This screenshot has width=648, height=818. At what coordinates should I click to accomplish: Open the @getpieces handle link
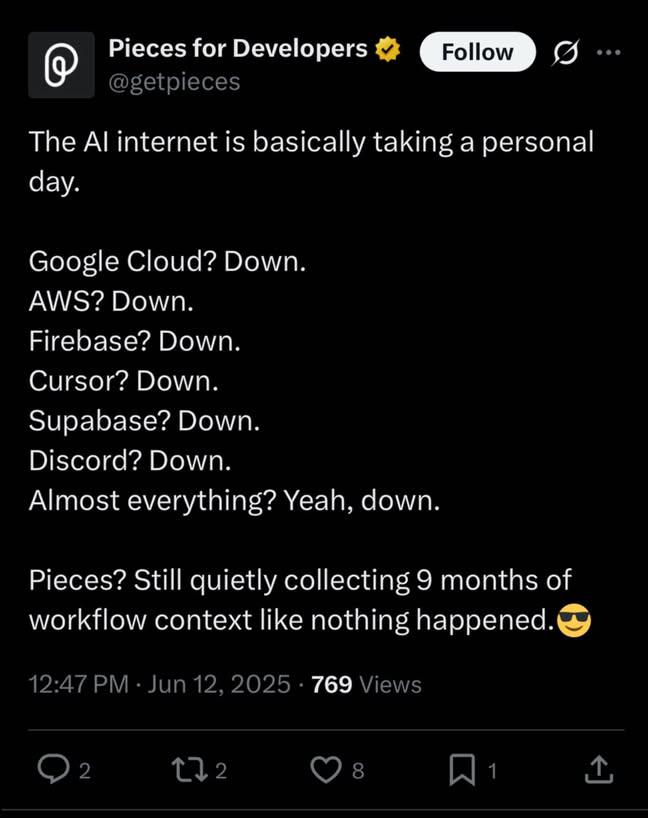pyautogui.click(x=173, y=82)
